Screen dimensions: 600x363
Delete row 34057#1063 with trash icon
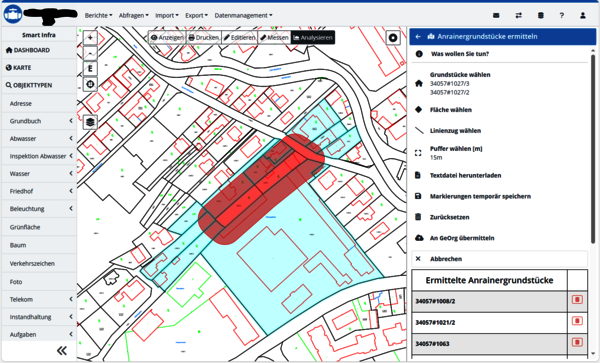click(577, 342)
